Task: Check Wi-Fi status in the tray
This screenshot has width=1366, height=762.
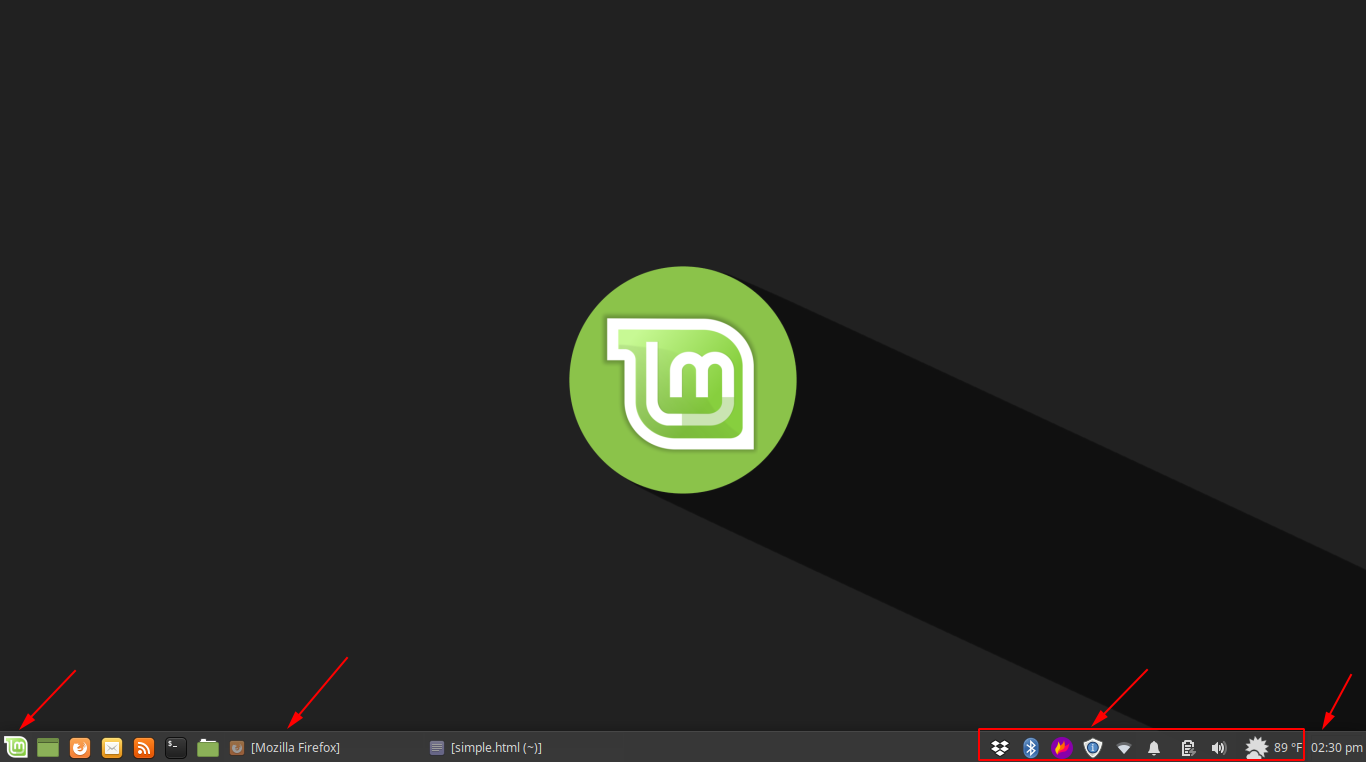Action: pyautogui.click(x=1124, y=747)
